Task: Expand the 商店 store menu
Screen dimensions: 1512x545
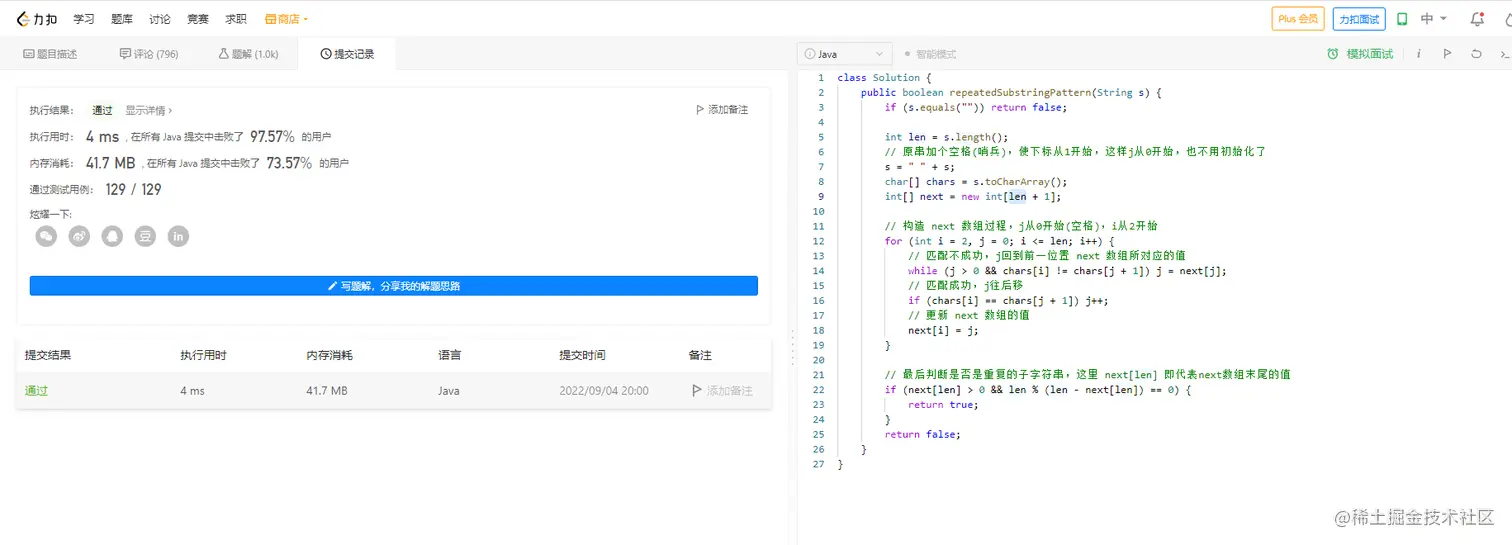Action: pos(287,19)
